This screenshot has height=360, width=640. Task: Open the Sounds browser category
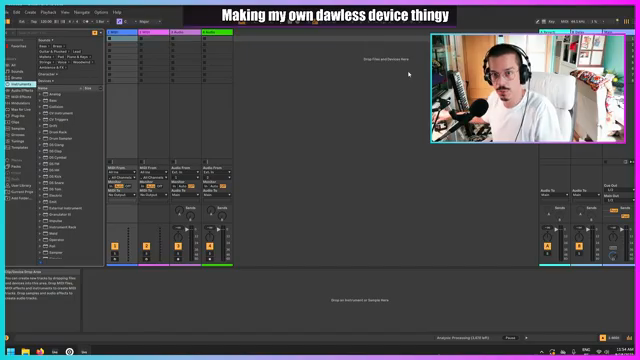click(x=17, y=71)
